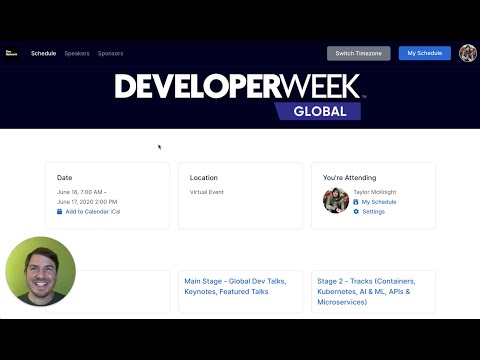The width and height of the screenshot is (480, 360).
Task: Open Stage 2 - Tracks link
Action: [x=366, y=291]
